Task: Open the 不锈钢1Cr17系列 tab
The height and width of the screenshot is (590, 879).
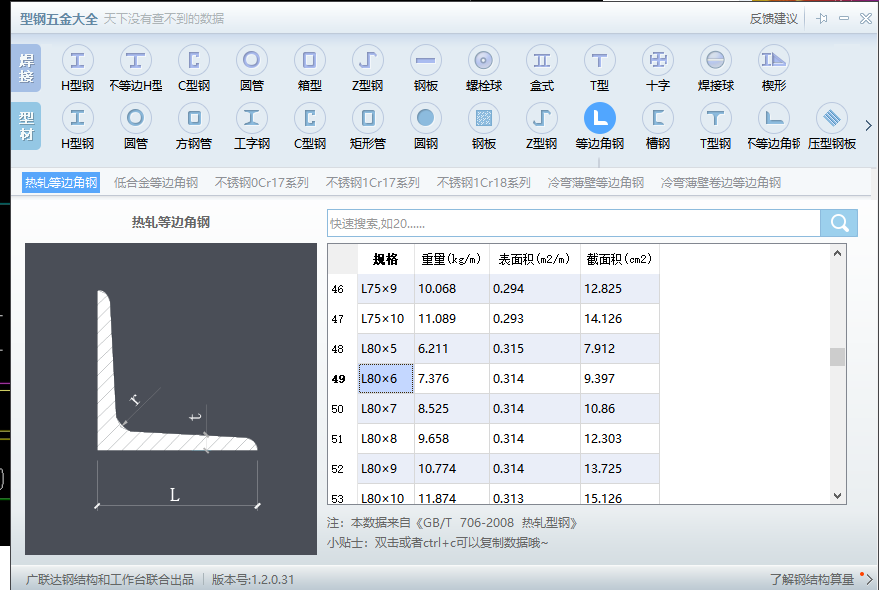Action: [373, 183]
